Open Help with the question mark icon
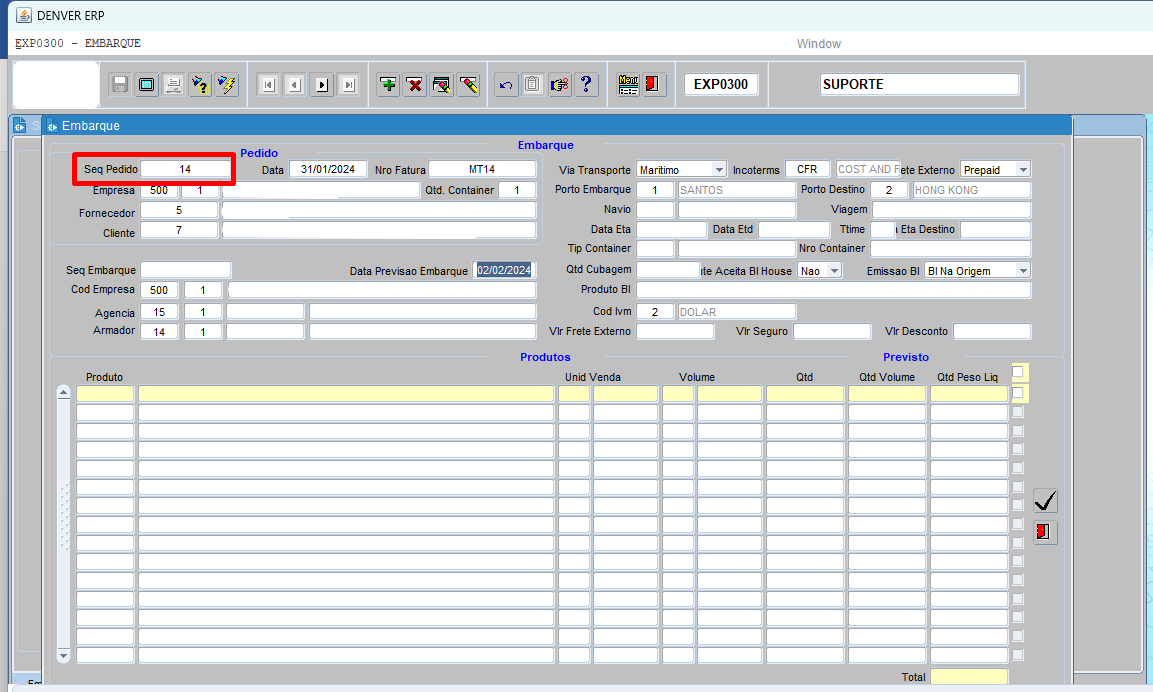Screen dimensions: 1153x692 coord(586,85)
